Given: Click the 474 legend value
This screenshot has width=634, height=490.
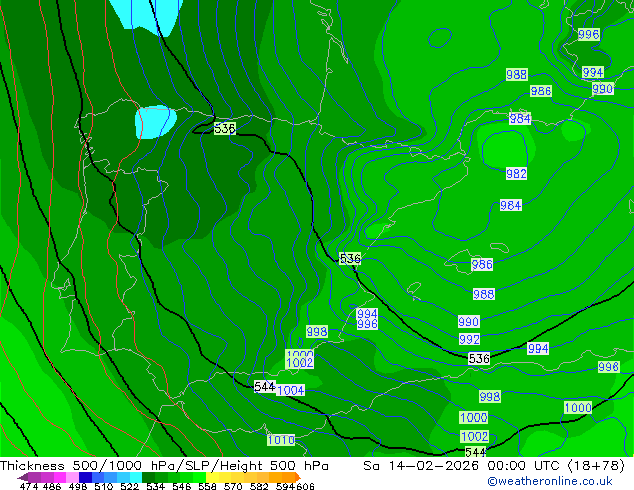Looking at the screenshot, I should [x=29, y=486].
